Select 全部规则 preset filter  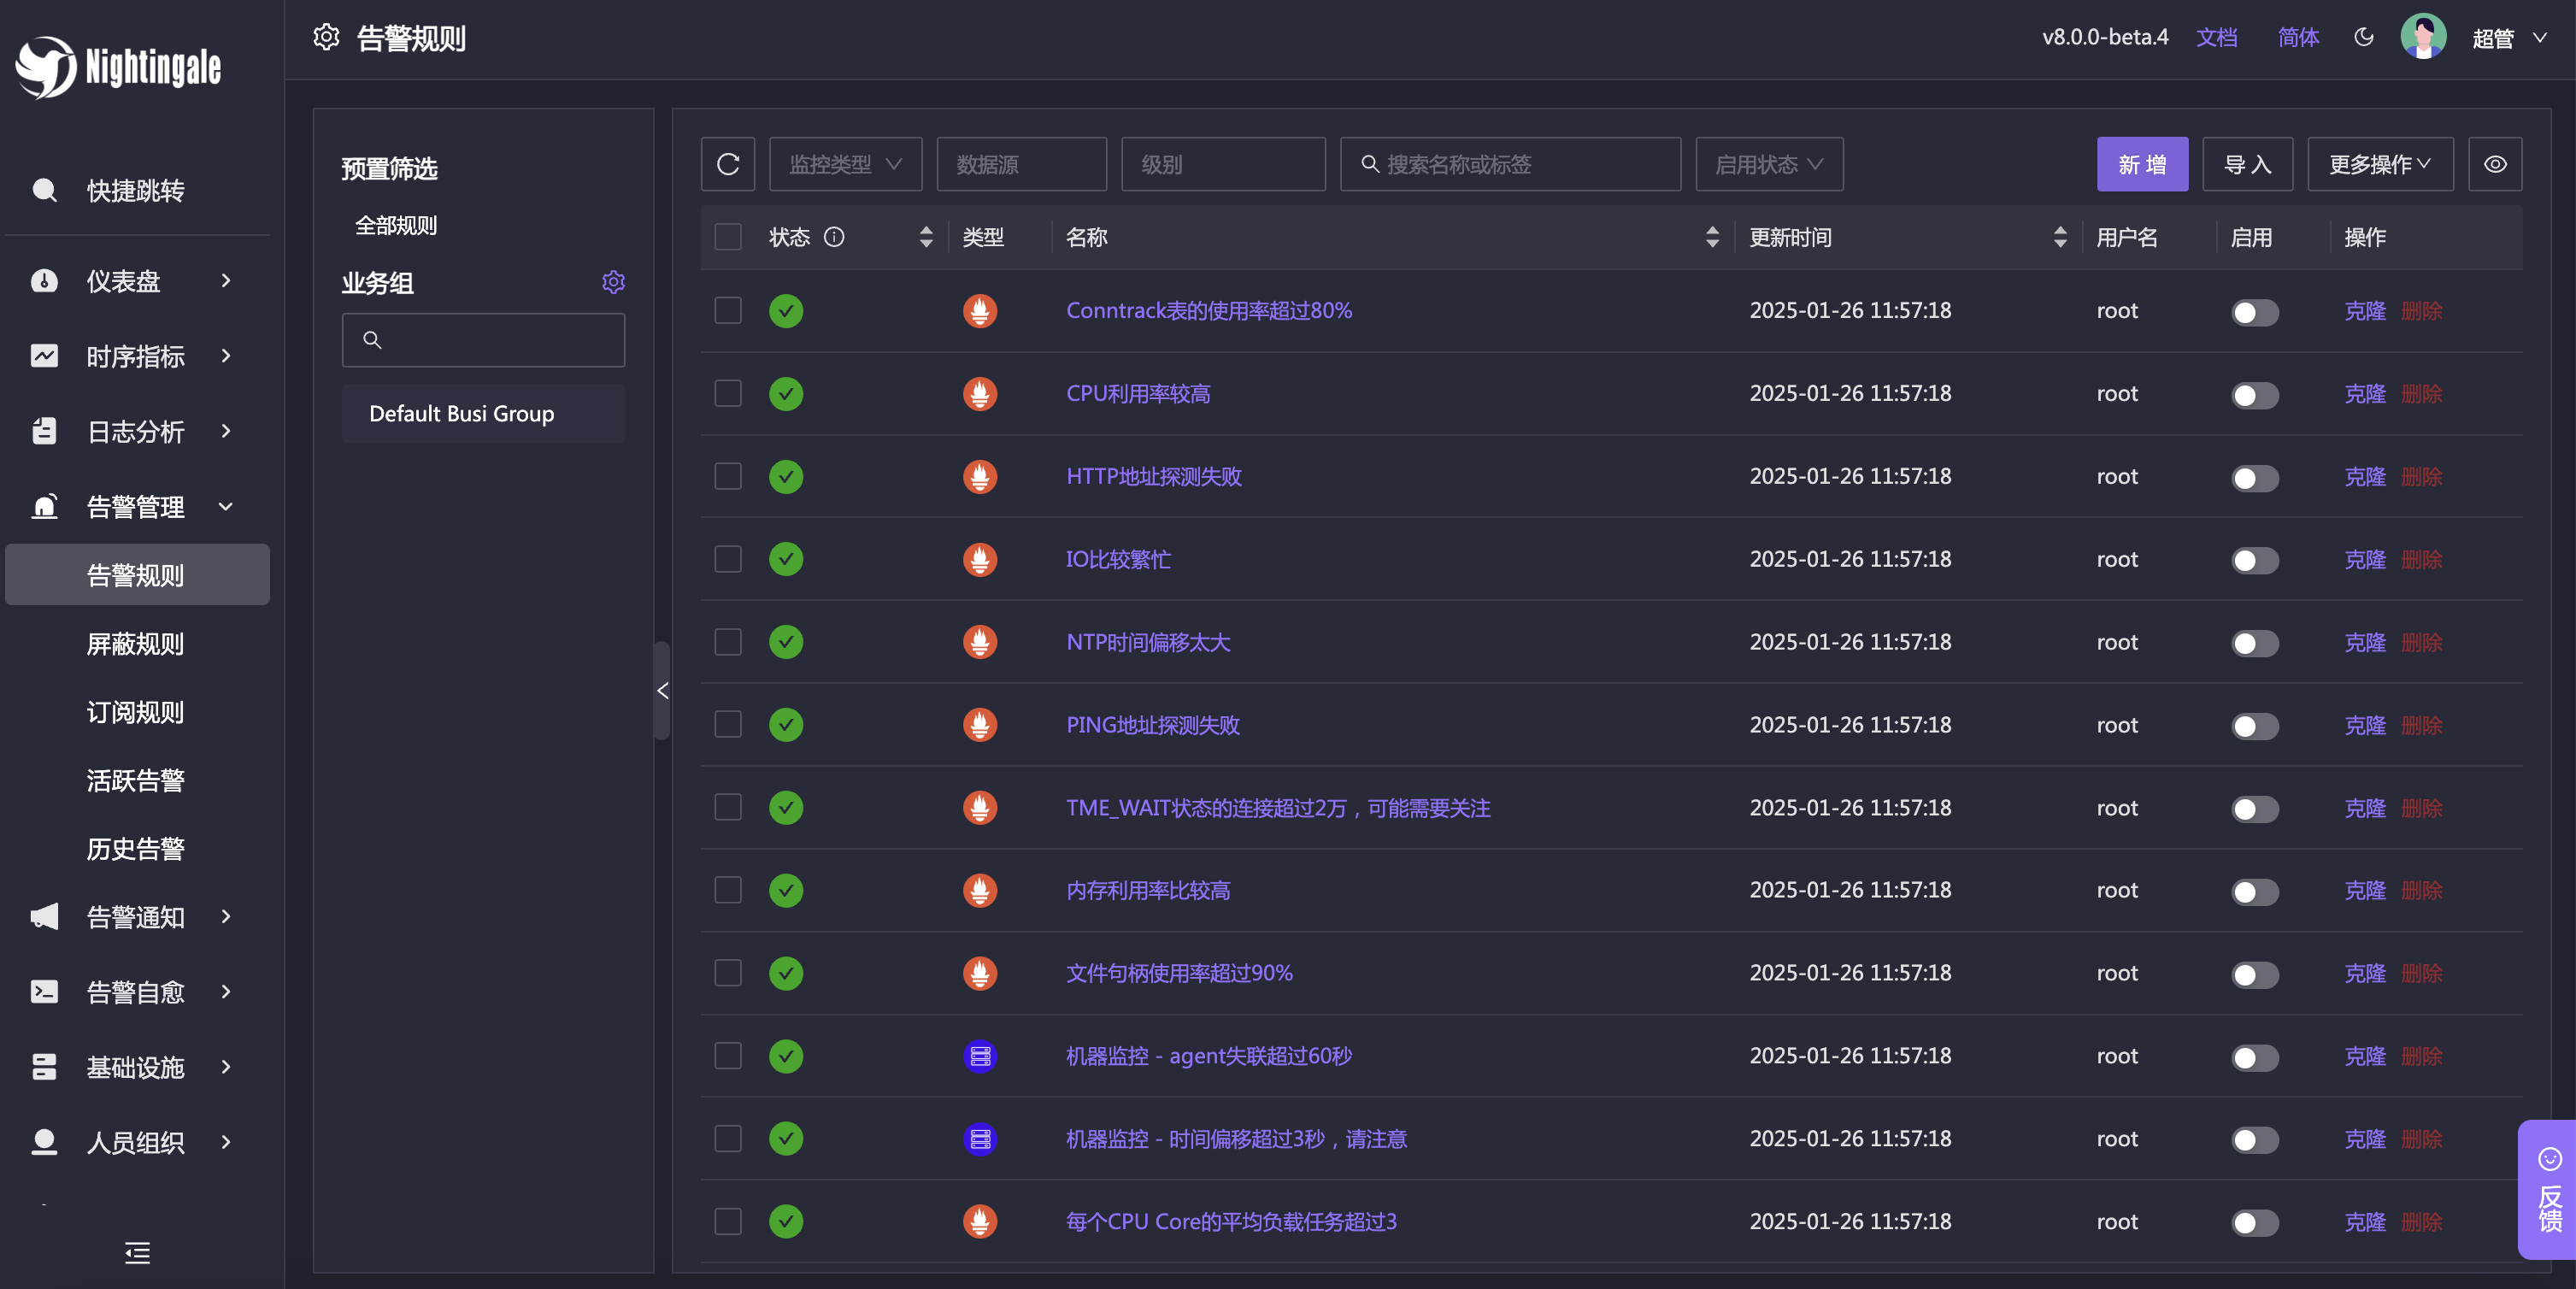point(396,226)
